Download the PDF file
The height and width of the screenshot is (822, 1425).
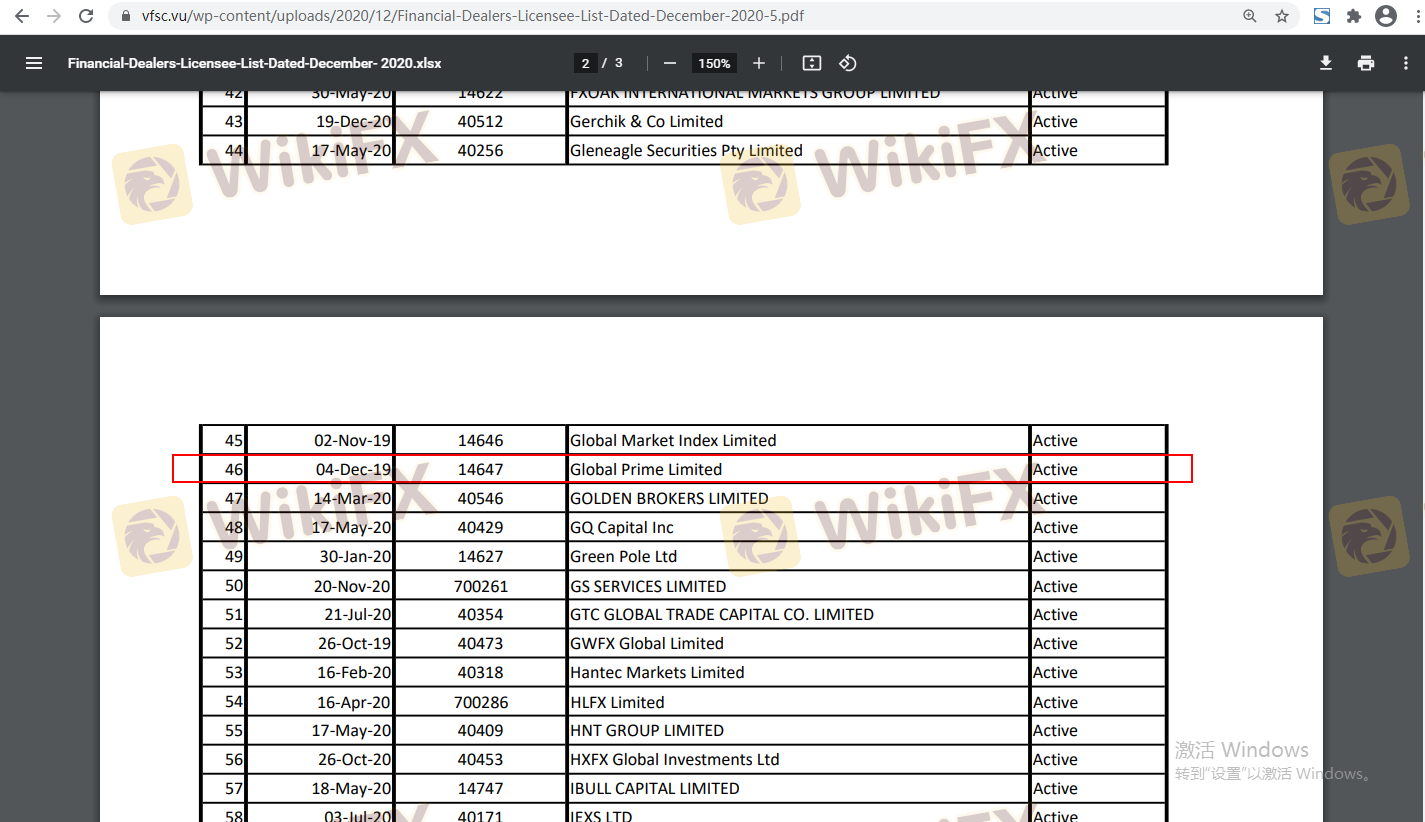pyautogui.click(x=1326, y=63)
